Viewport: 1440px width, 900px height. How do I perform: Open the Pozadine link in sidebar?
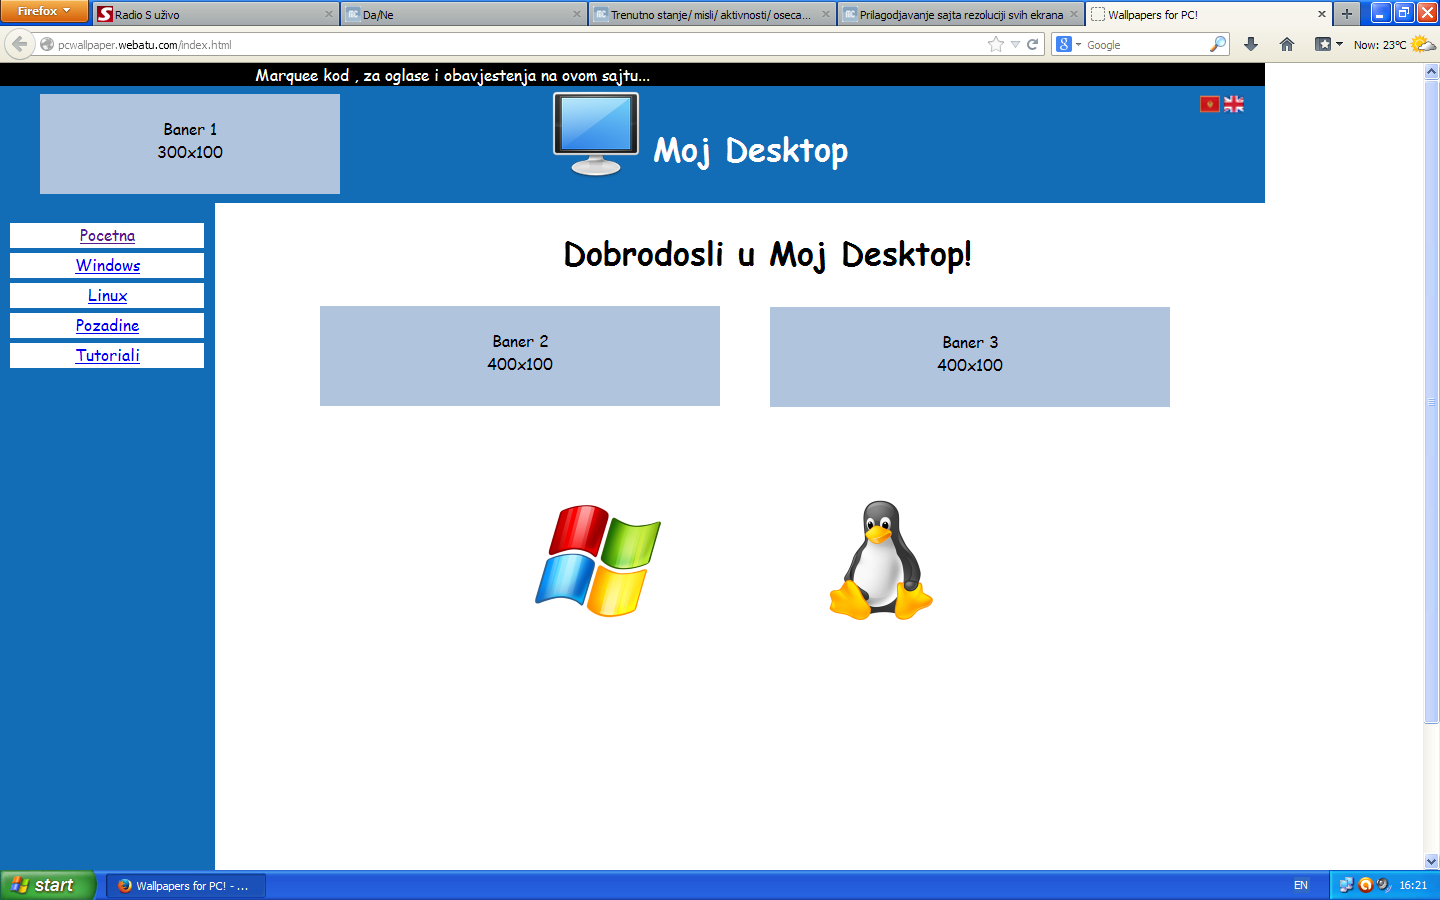[107, 326]
